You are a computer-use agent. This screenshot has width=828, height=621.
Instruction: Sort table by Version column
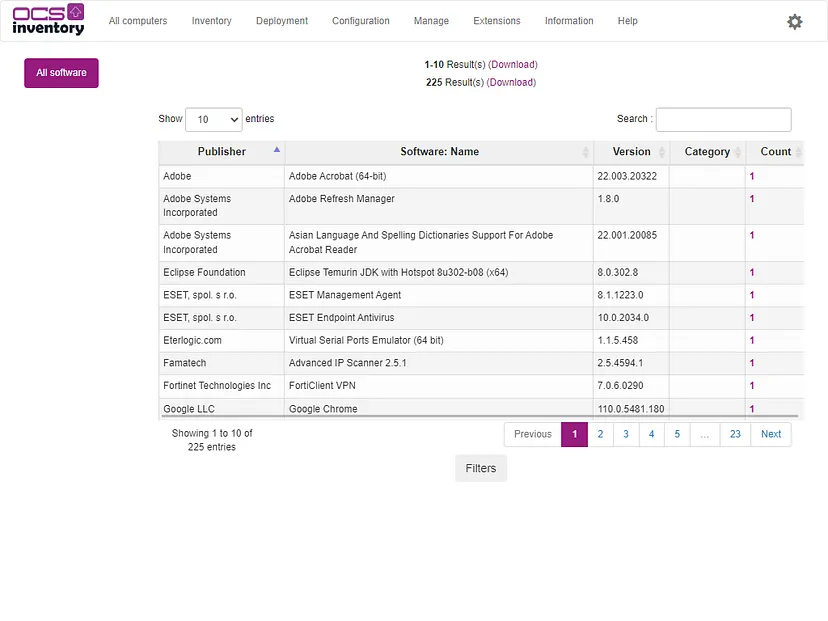(x=632, y=152)
